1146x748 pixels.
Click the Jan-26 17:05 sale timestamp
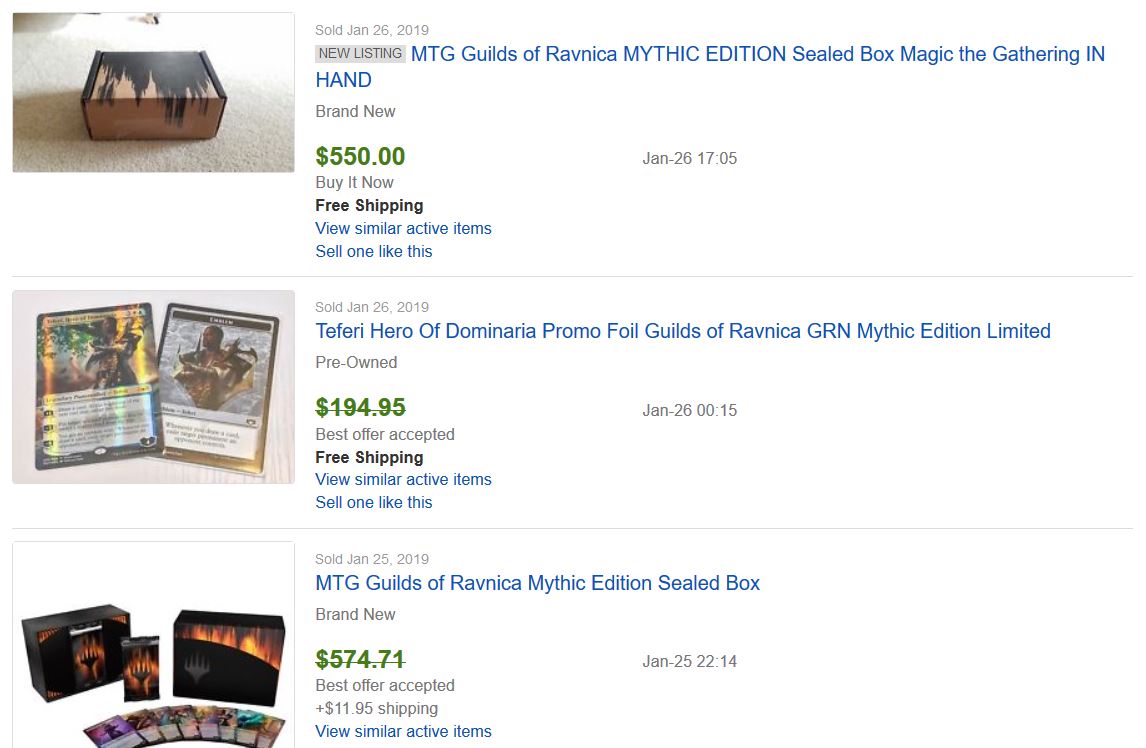click(689, 158)
